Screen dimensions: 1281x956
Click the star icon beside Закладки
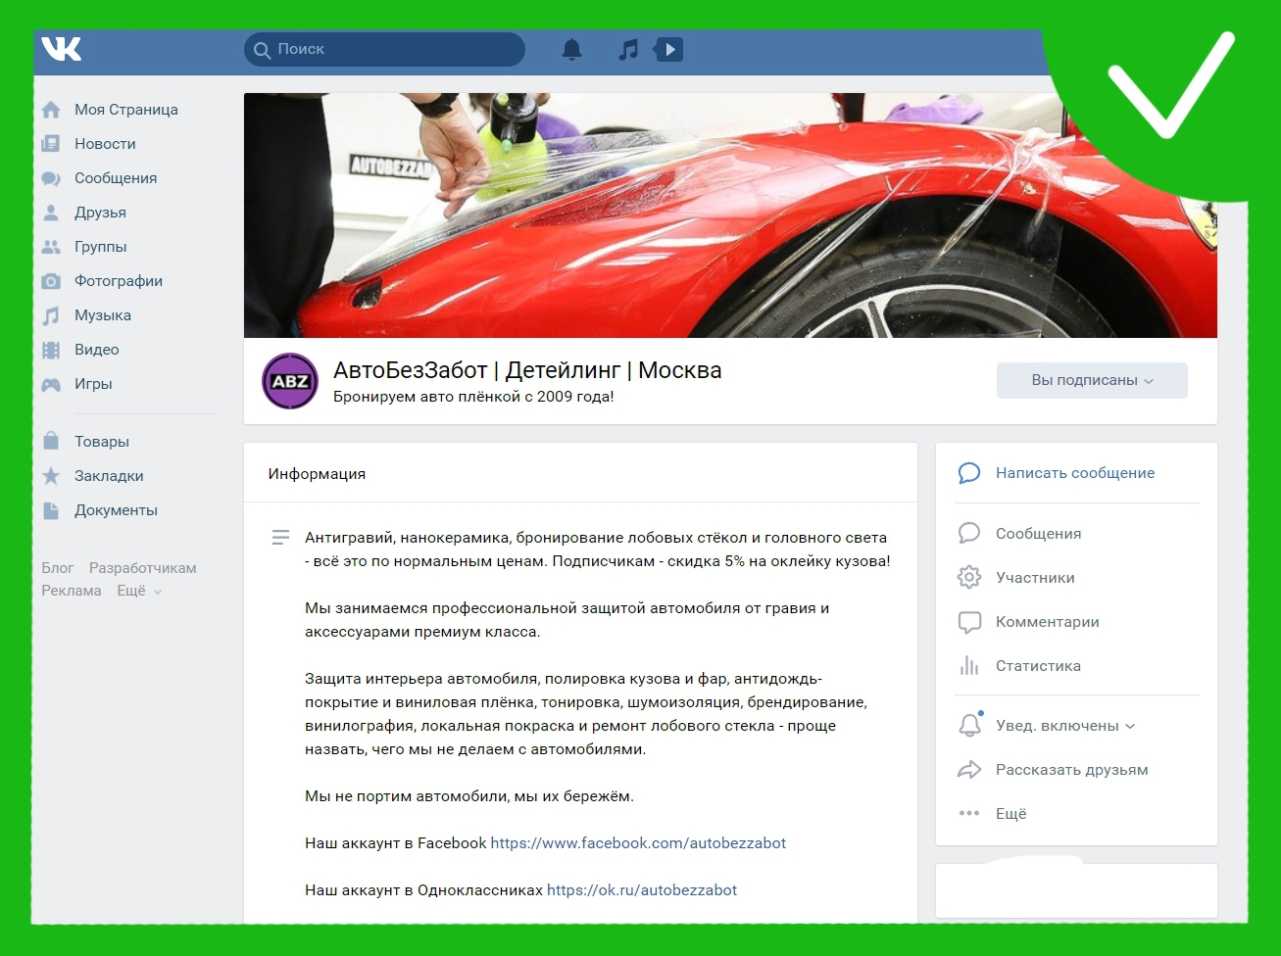(51, 476)
